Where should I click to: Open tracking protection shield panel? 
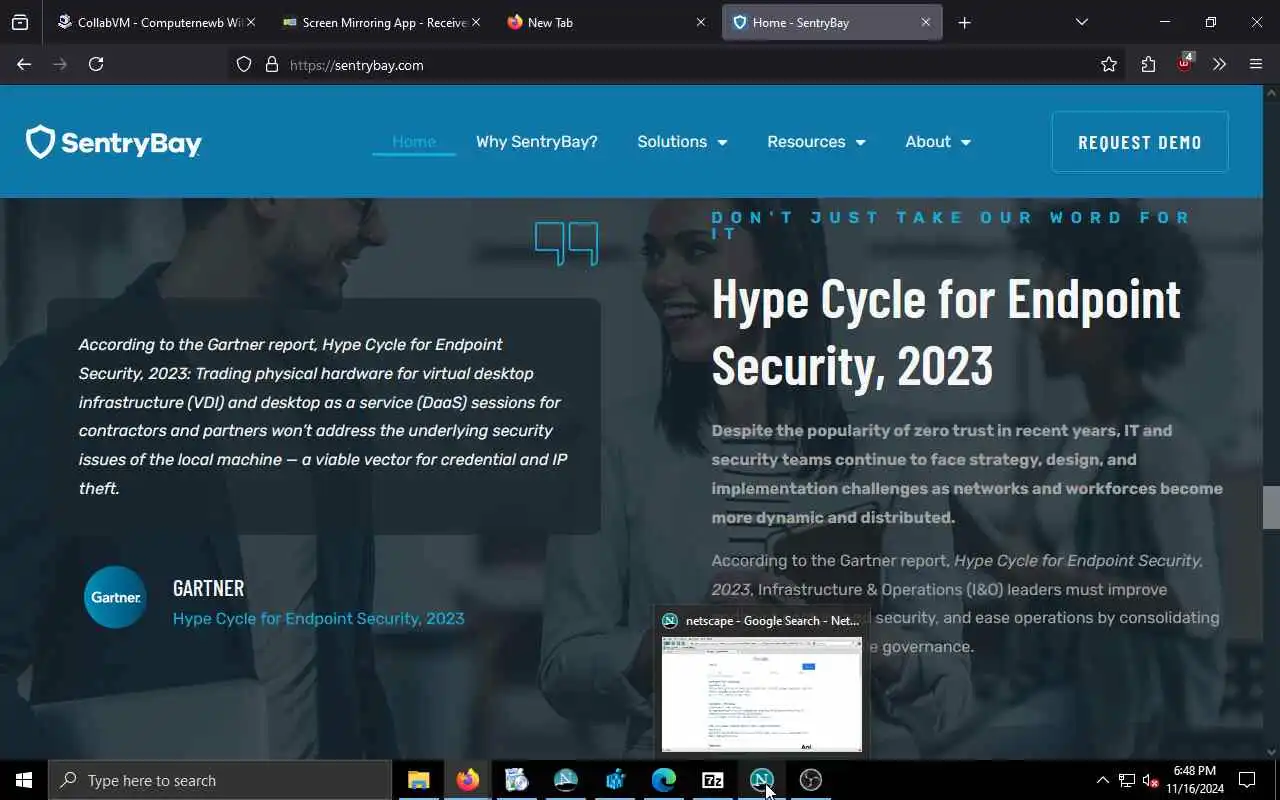pos(244,64)
